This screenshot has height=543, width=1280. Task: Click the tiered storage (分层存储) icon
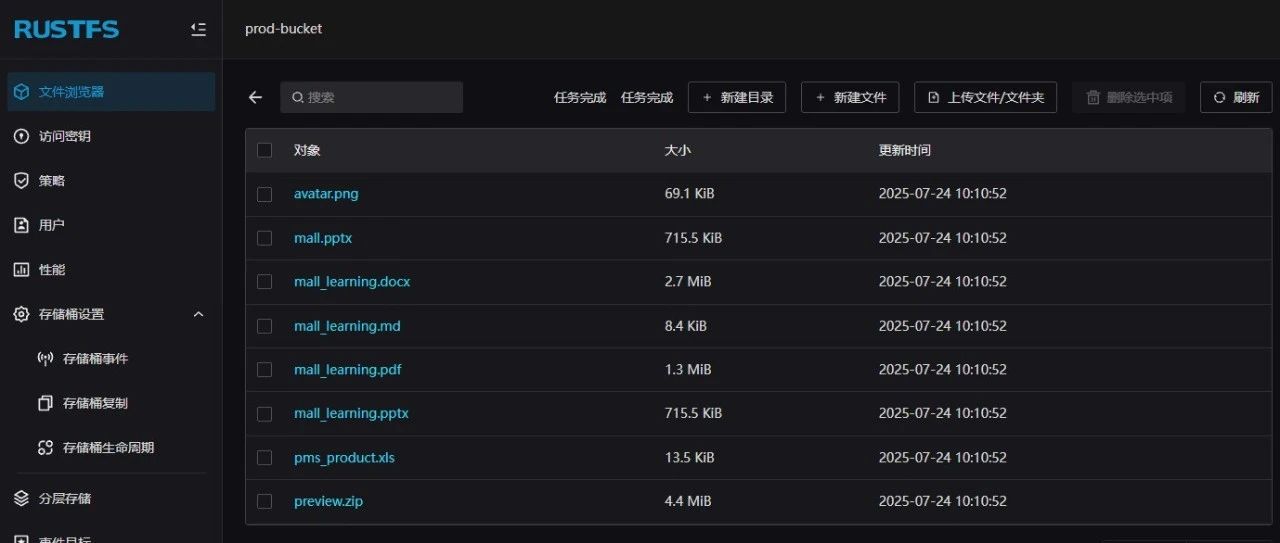click(21, 498)
